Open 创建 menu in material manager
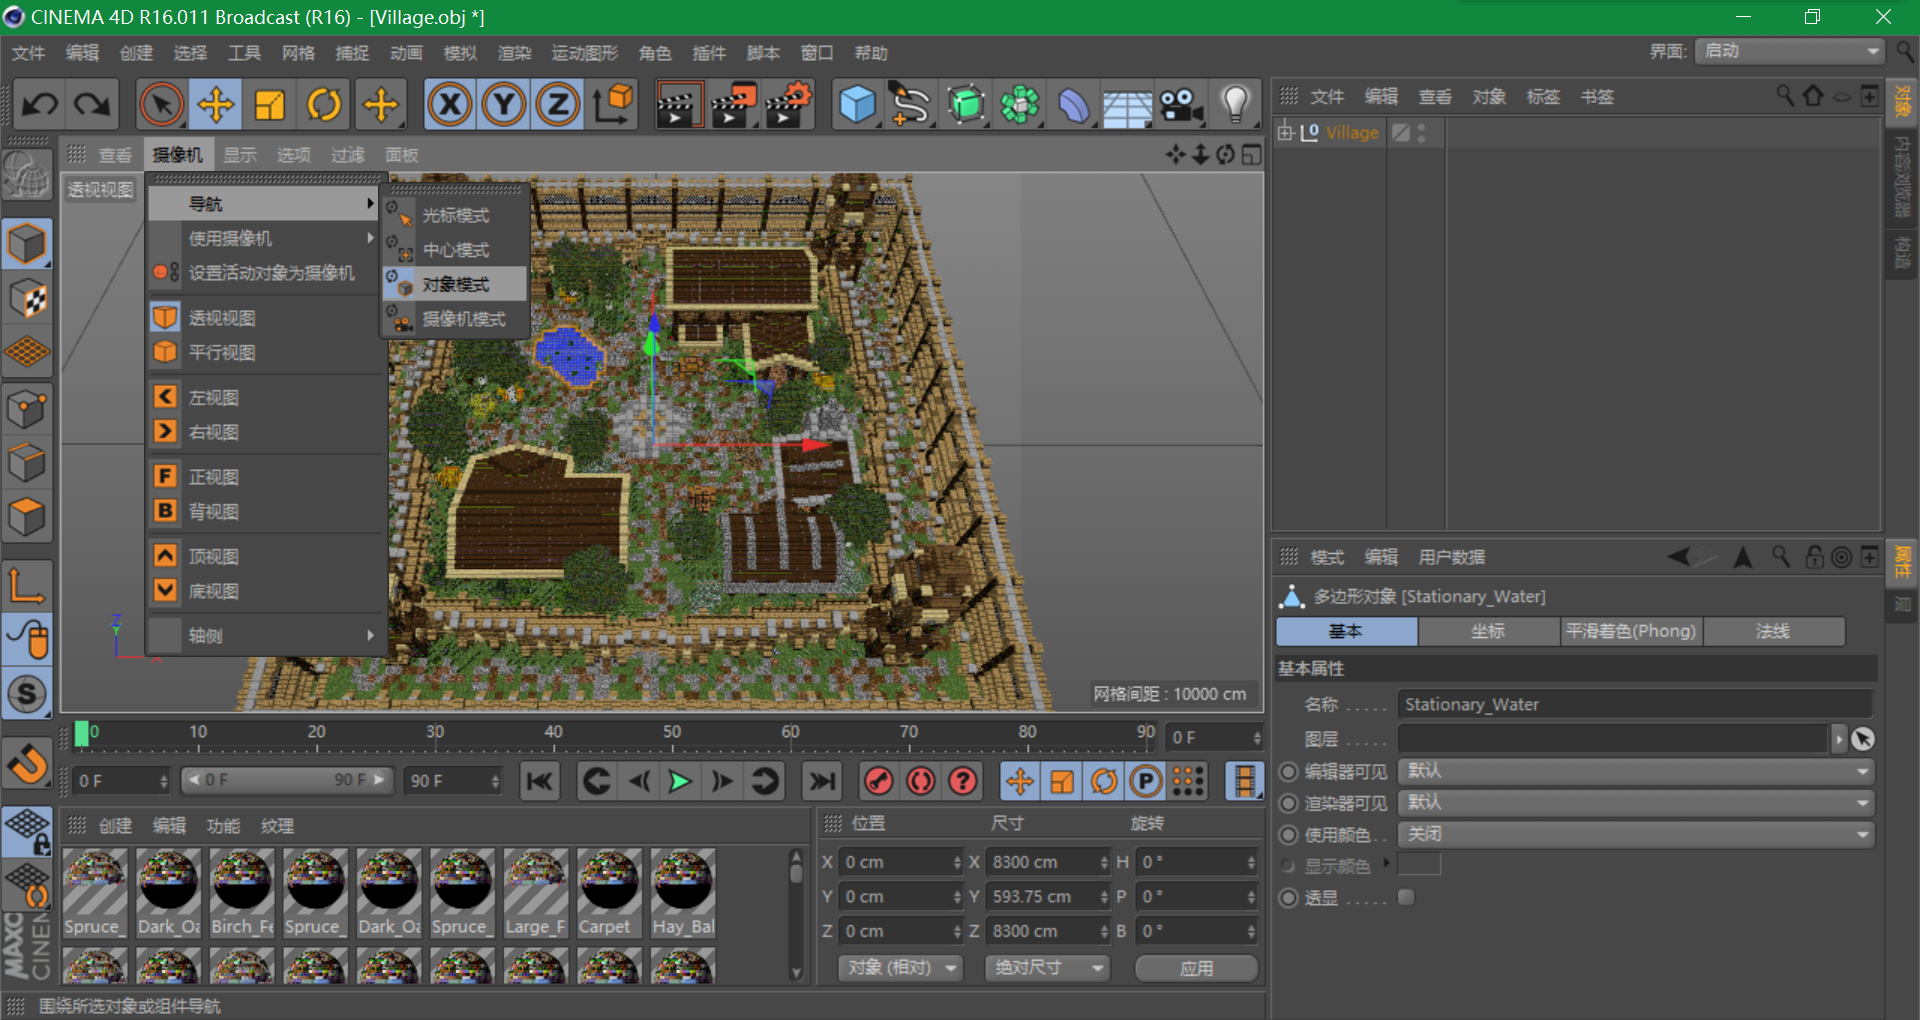Screen dimensions: 1920x1020 115,826
